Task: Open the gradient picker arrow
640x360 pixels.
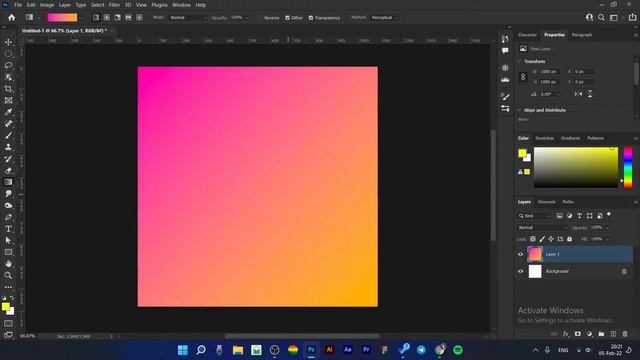Action: [80, 18]
